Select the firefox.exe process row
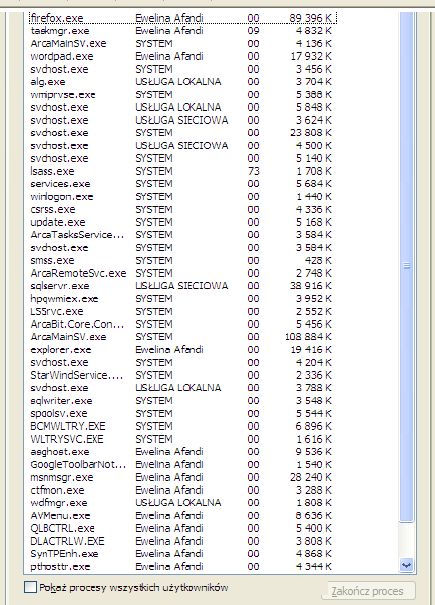435x605 pixels. [183, 18]
